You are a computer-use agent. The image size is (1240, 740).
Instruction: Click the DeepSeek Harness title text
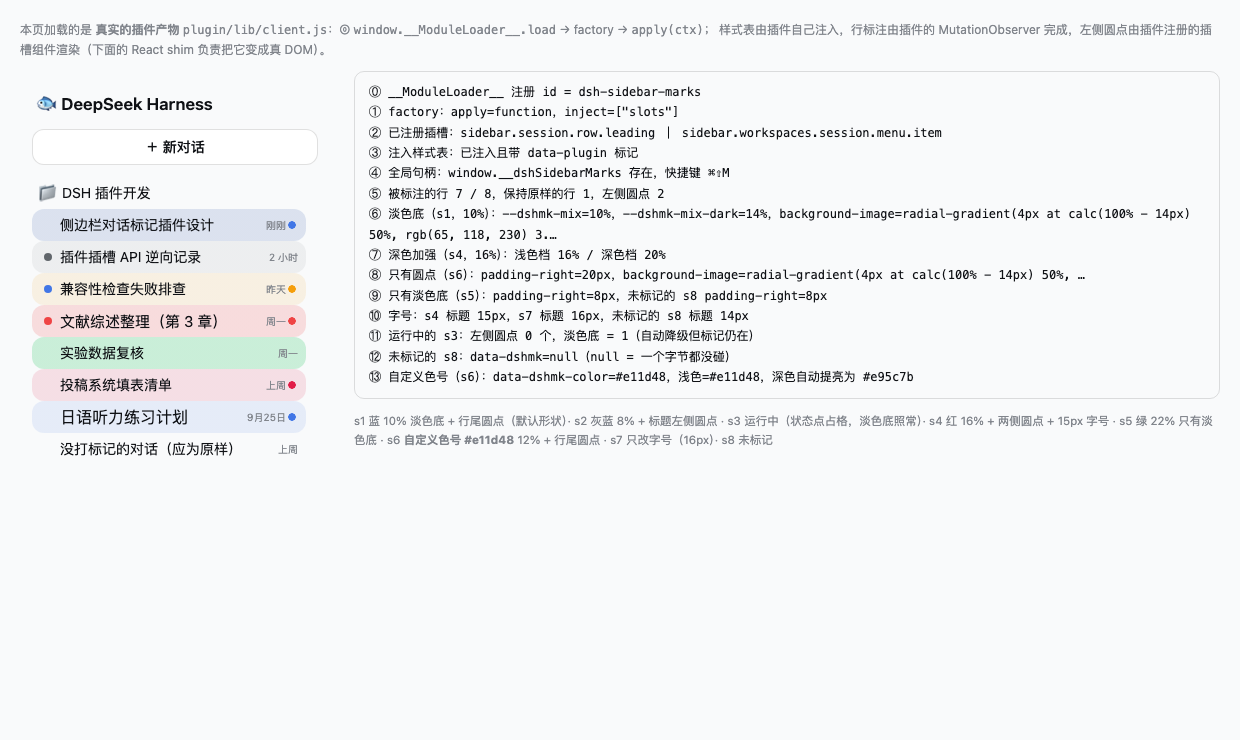(x=137, y=104)
